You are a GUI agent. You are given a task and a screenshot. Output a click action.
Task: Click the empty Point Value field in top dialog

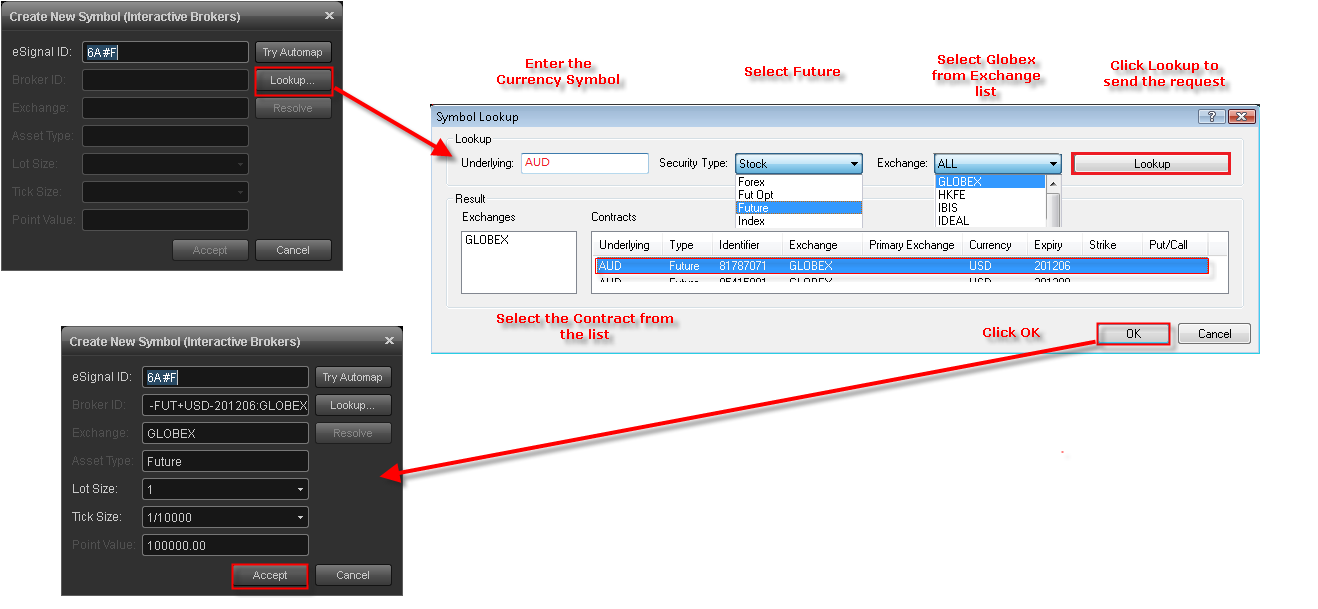point(165,220)
